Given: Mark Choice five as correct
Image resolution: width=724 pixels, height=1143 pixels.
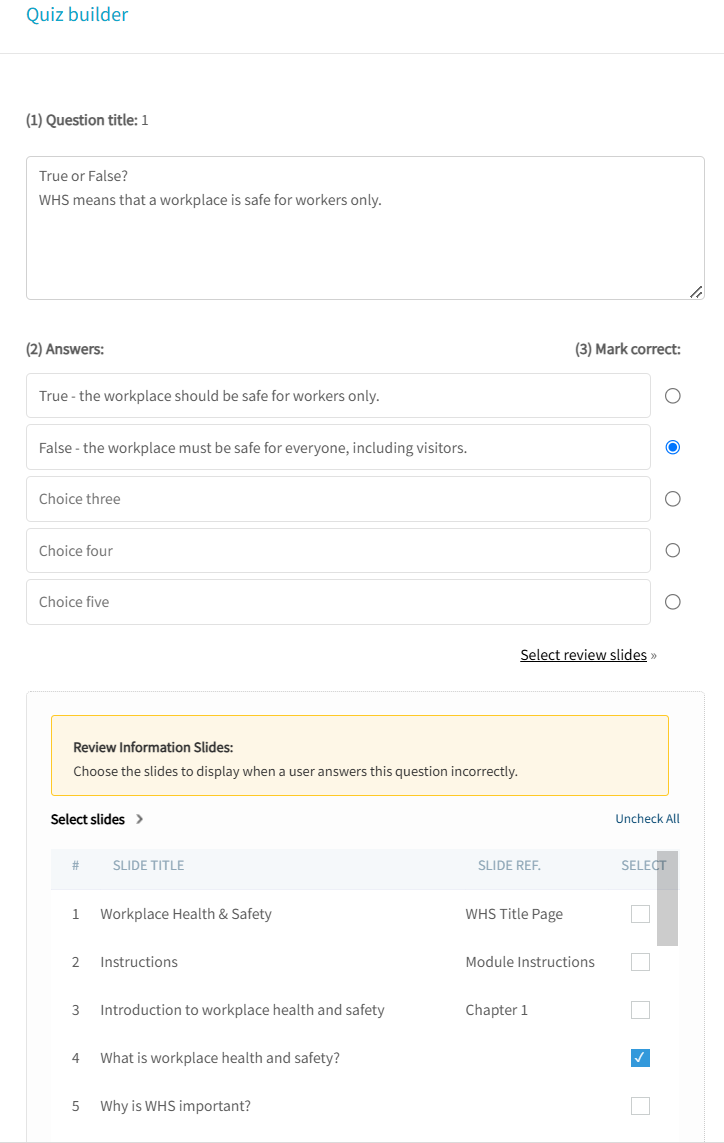Looking at the screenshot, I should [x=673, y=602].
